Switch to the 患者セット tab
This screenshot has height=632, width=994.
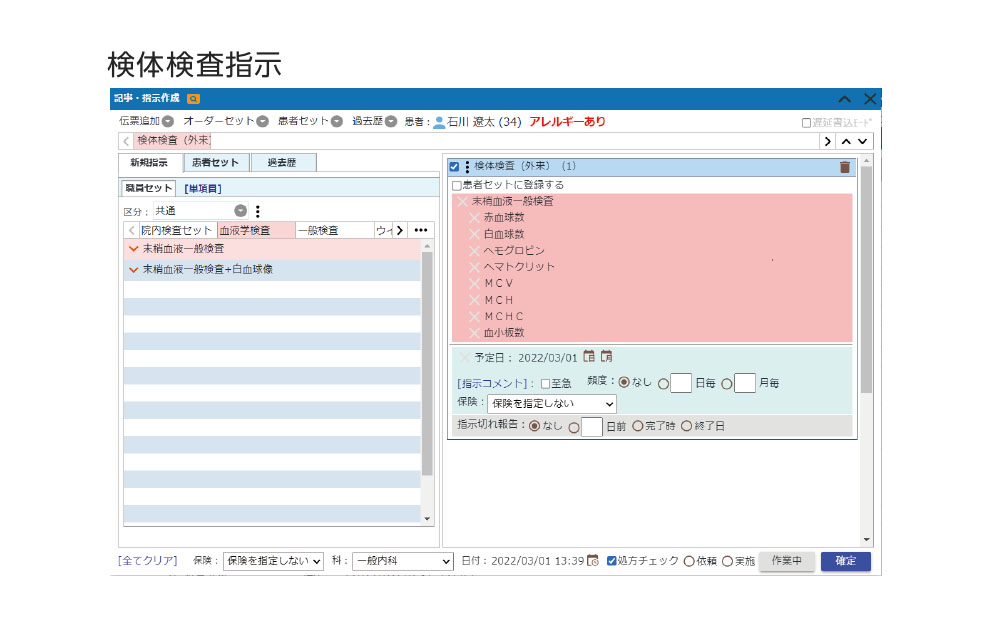(x=215, y=163)
